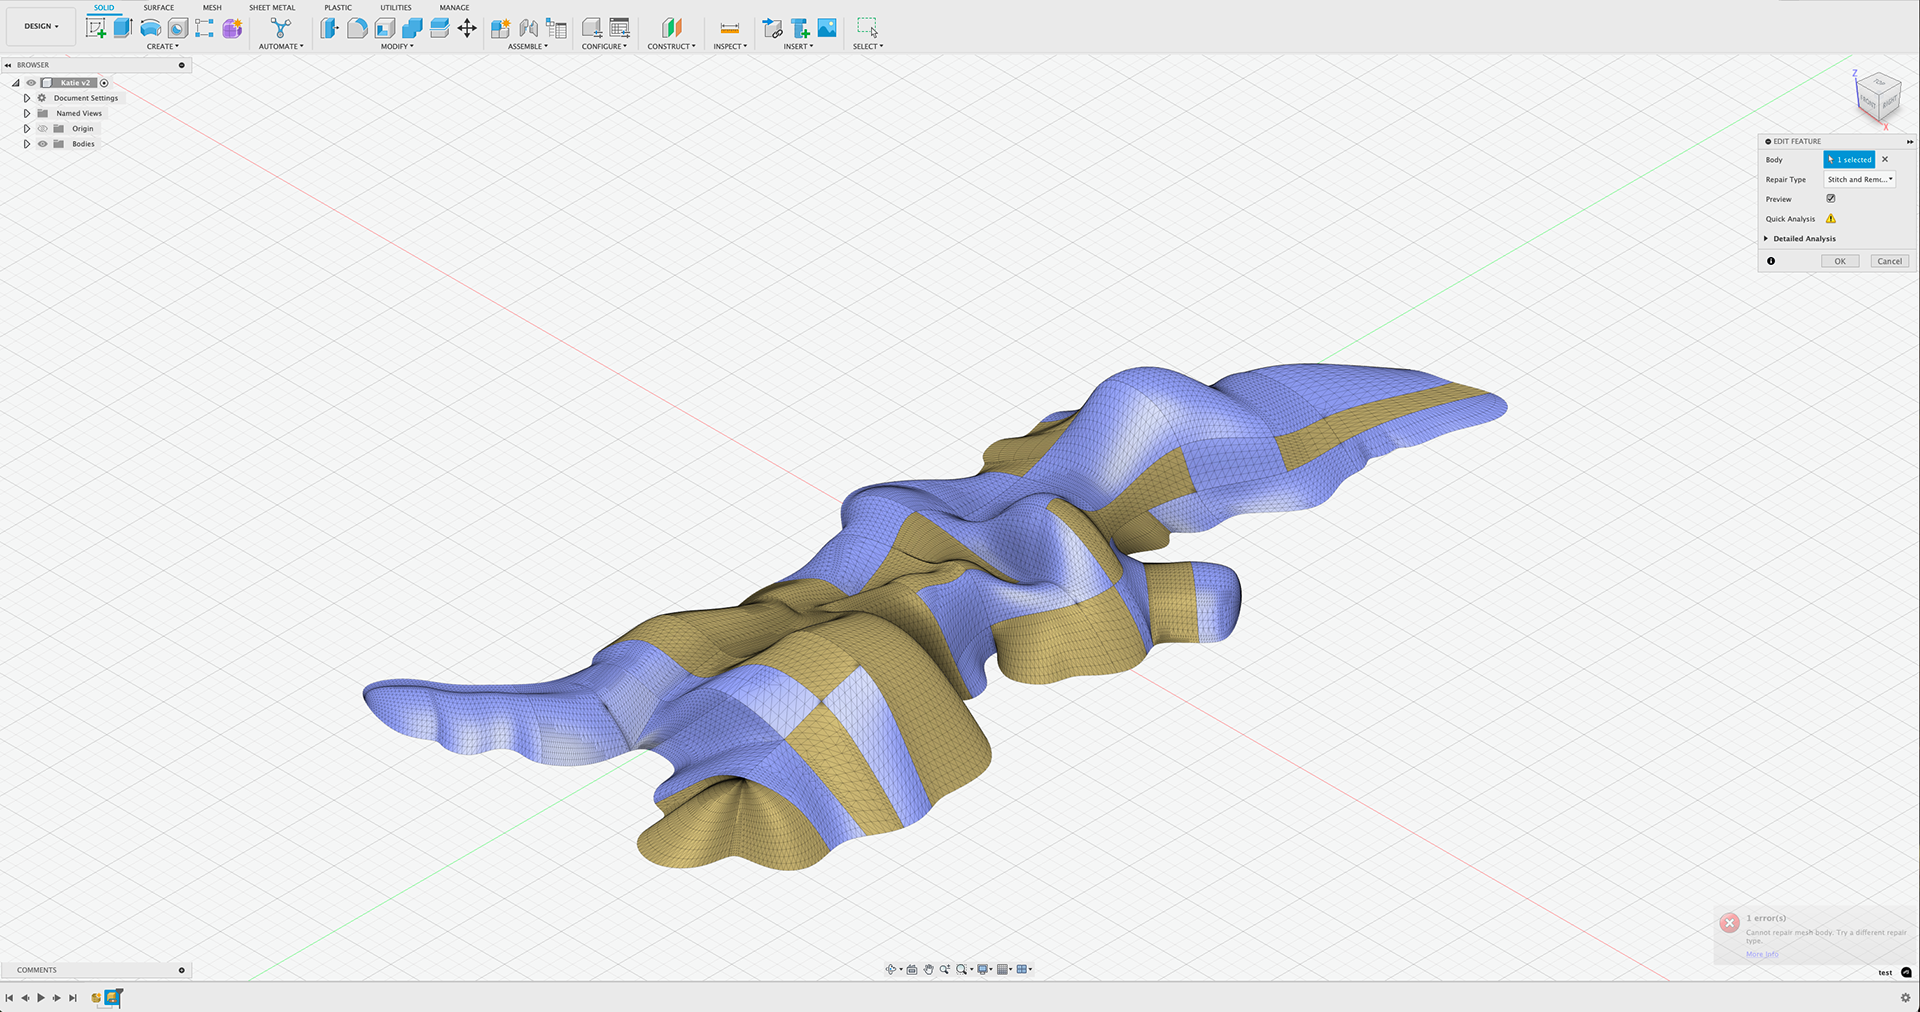Play the timeline with play button
This screenshot has height=1012, width=1920.
41,998
